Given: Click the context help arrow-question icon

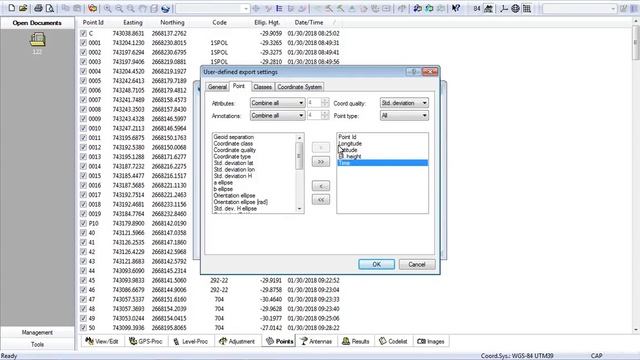Looking at the screenshot, I should click(456, 8).
